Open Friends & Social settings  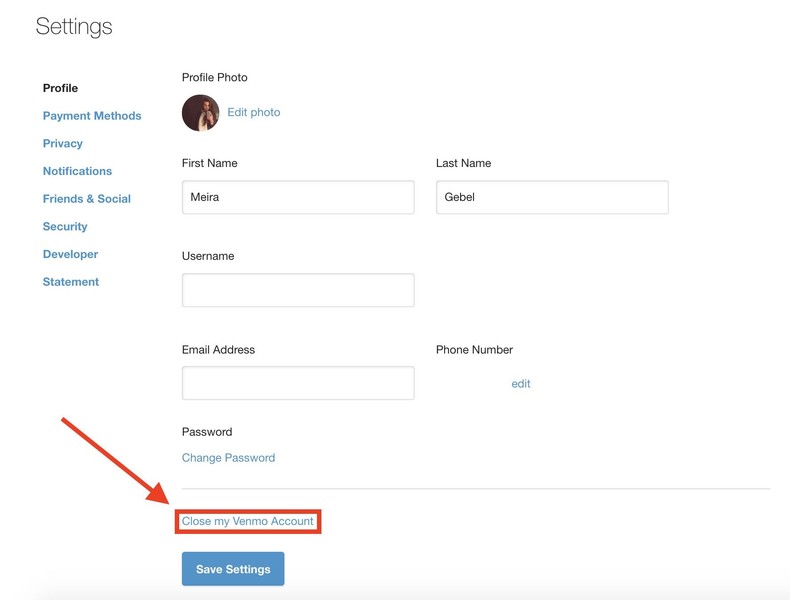pos(87,199)
